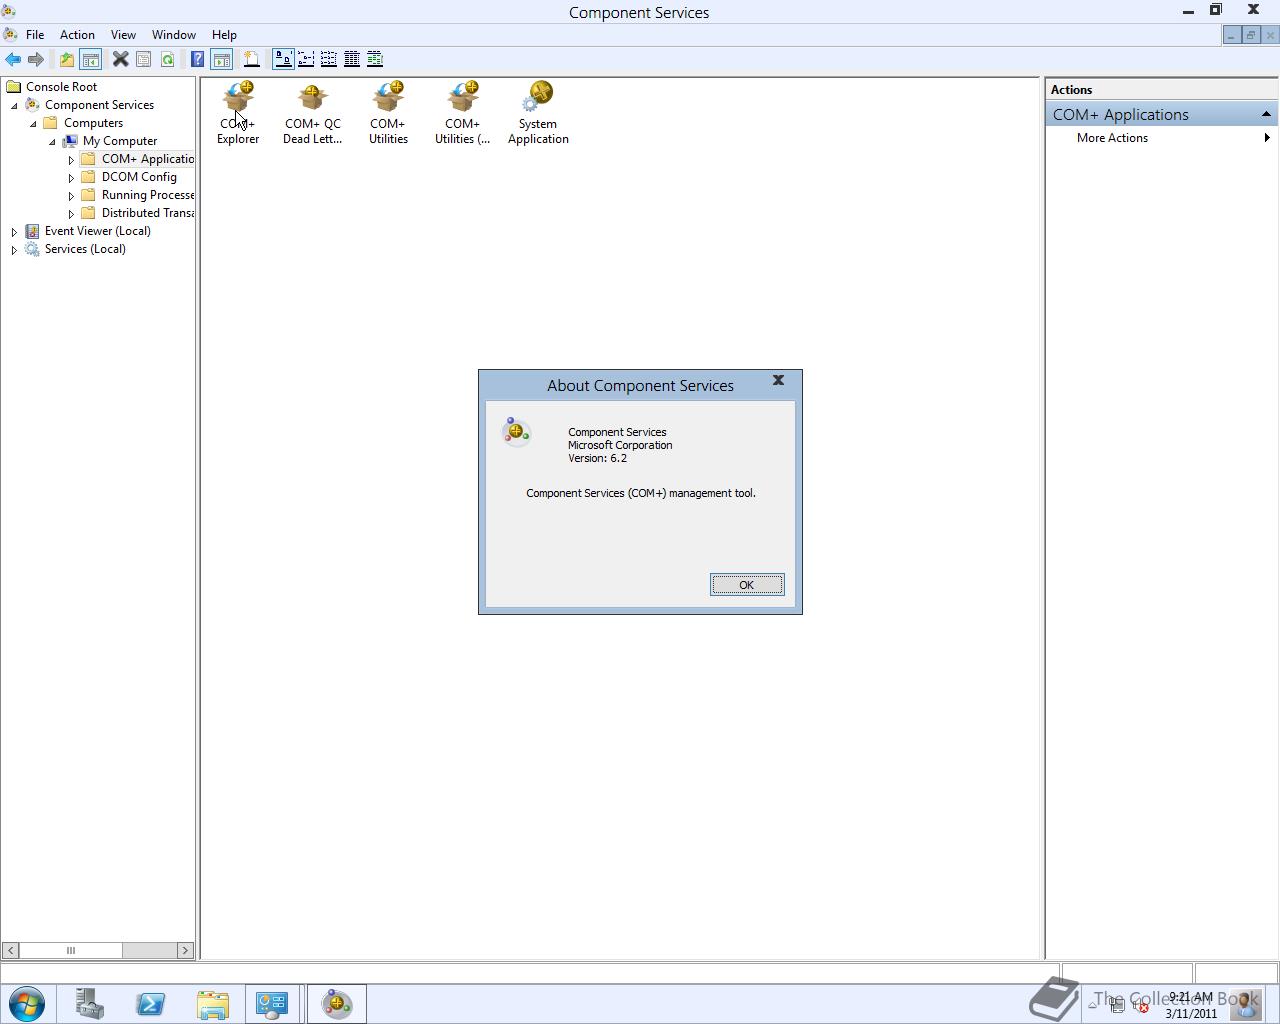Switch to Status view in the toolbar

point(375,60)
